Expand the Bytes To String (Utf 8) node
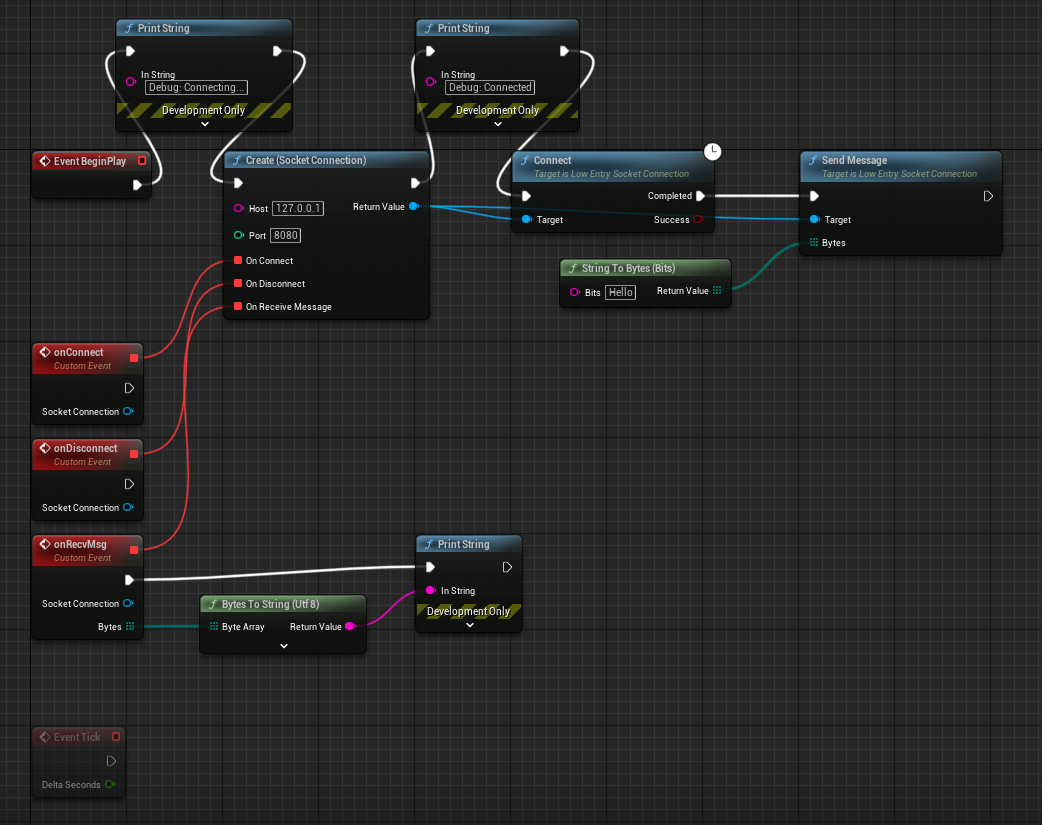The height and width of the screenshot is (825, 1042). tap(283, 646)
